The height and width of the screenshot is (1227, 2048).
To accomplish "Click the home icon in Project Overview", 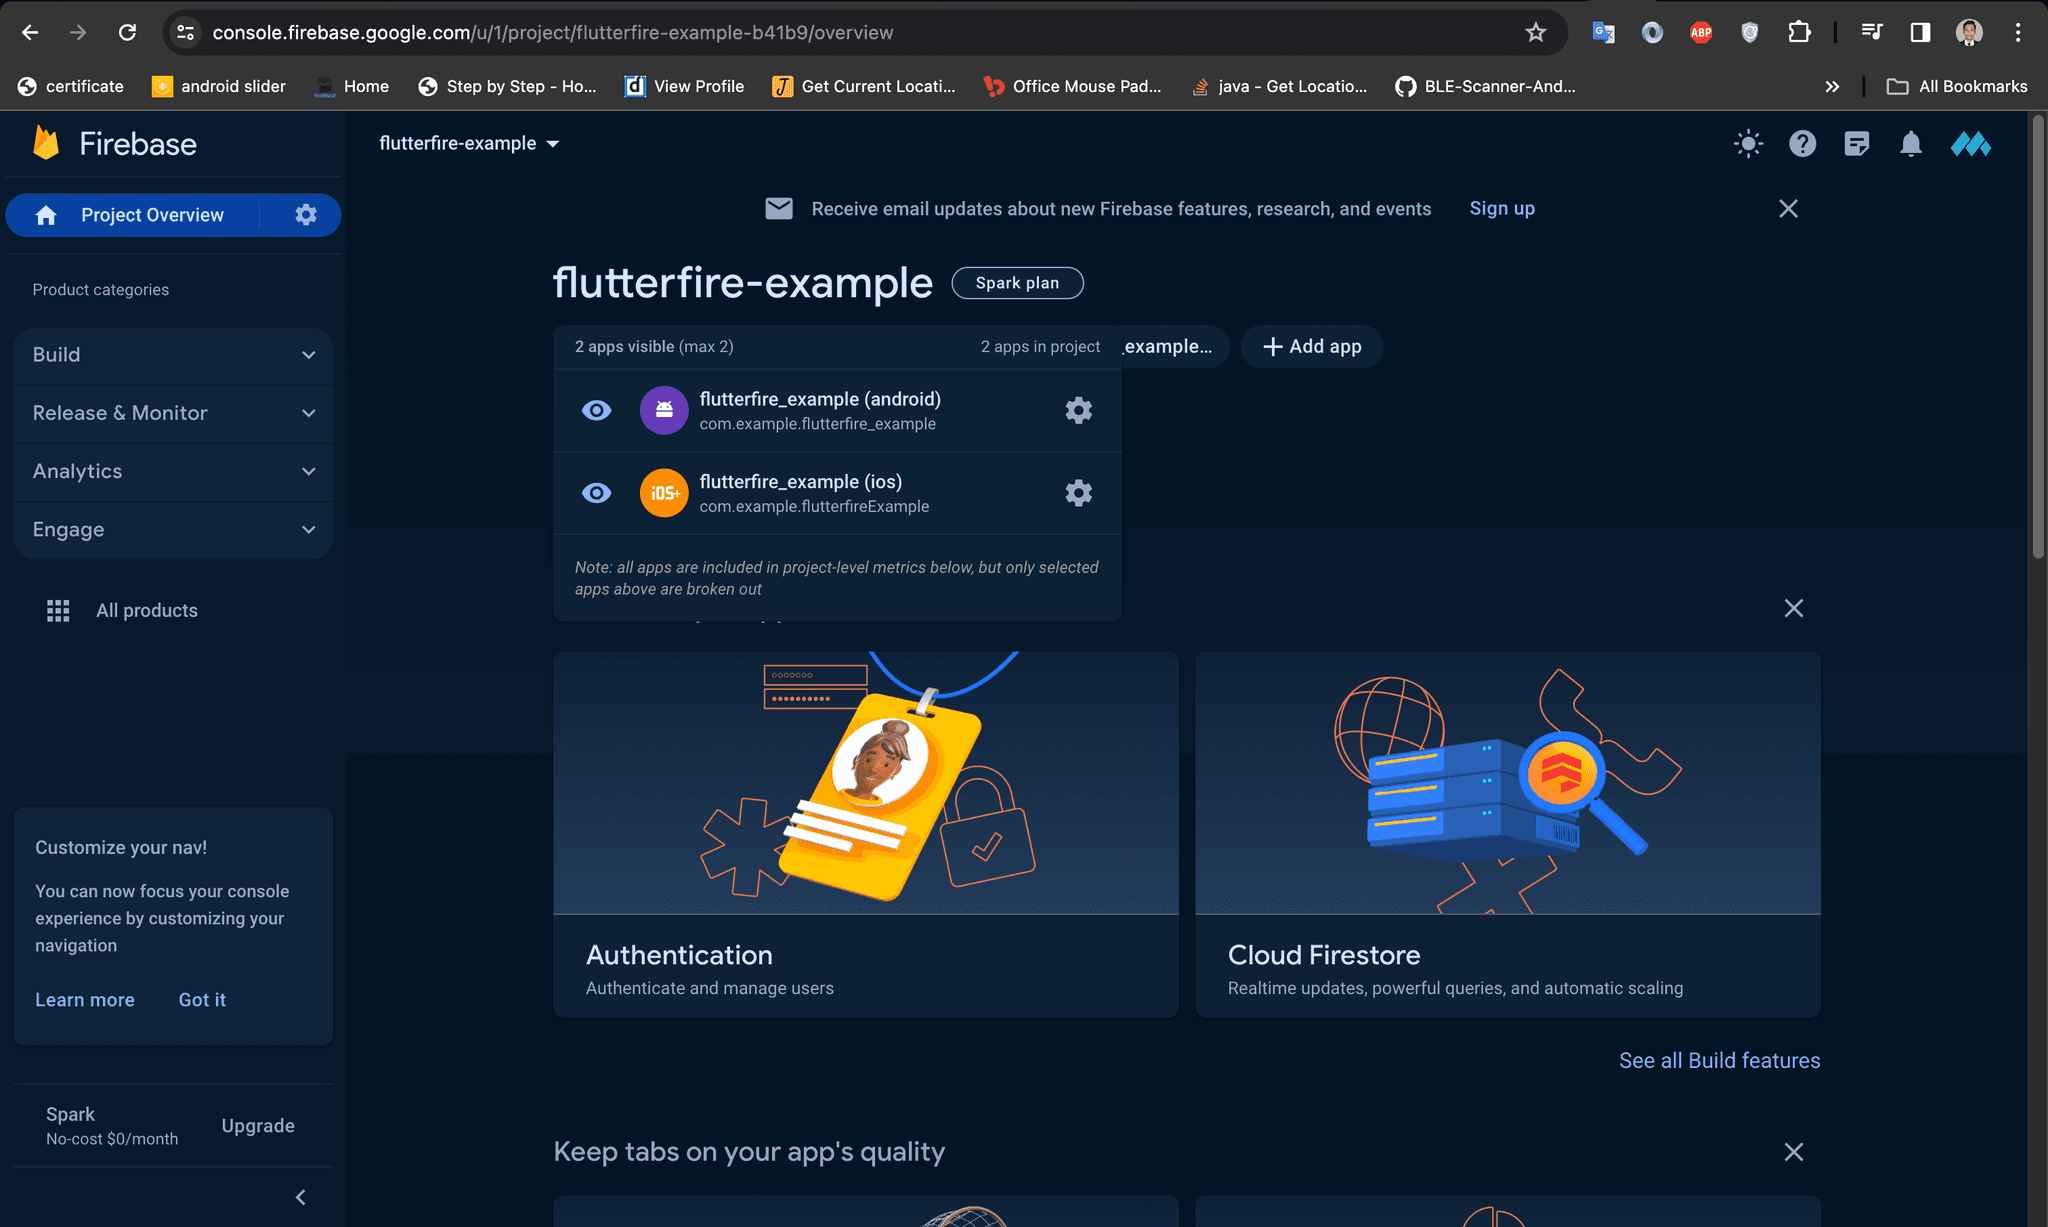I will [x=46, y=215].
